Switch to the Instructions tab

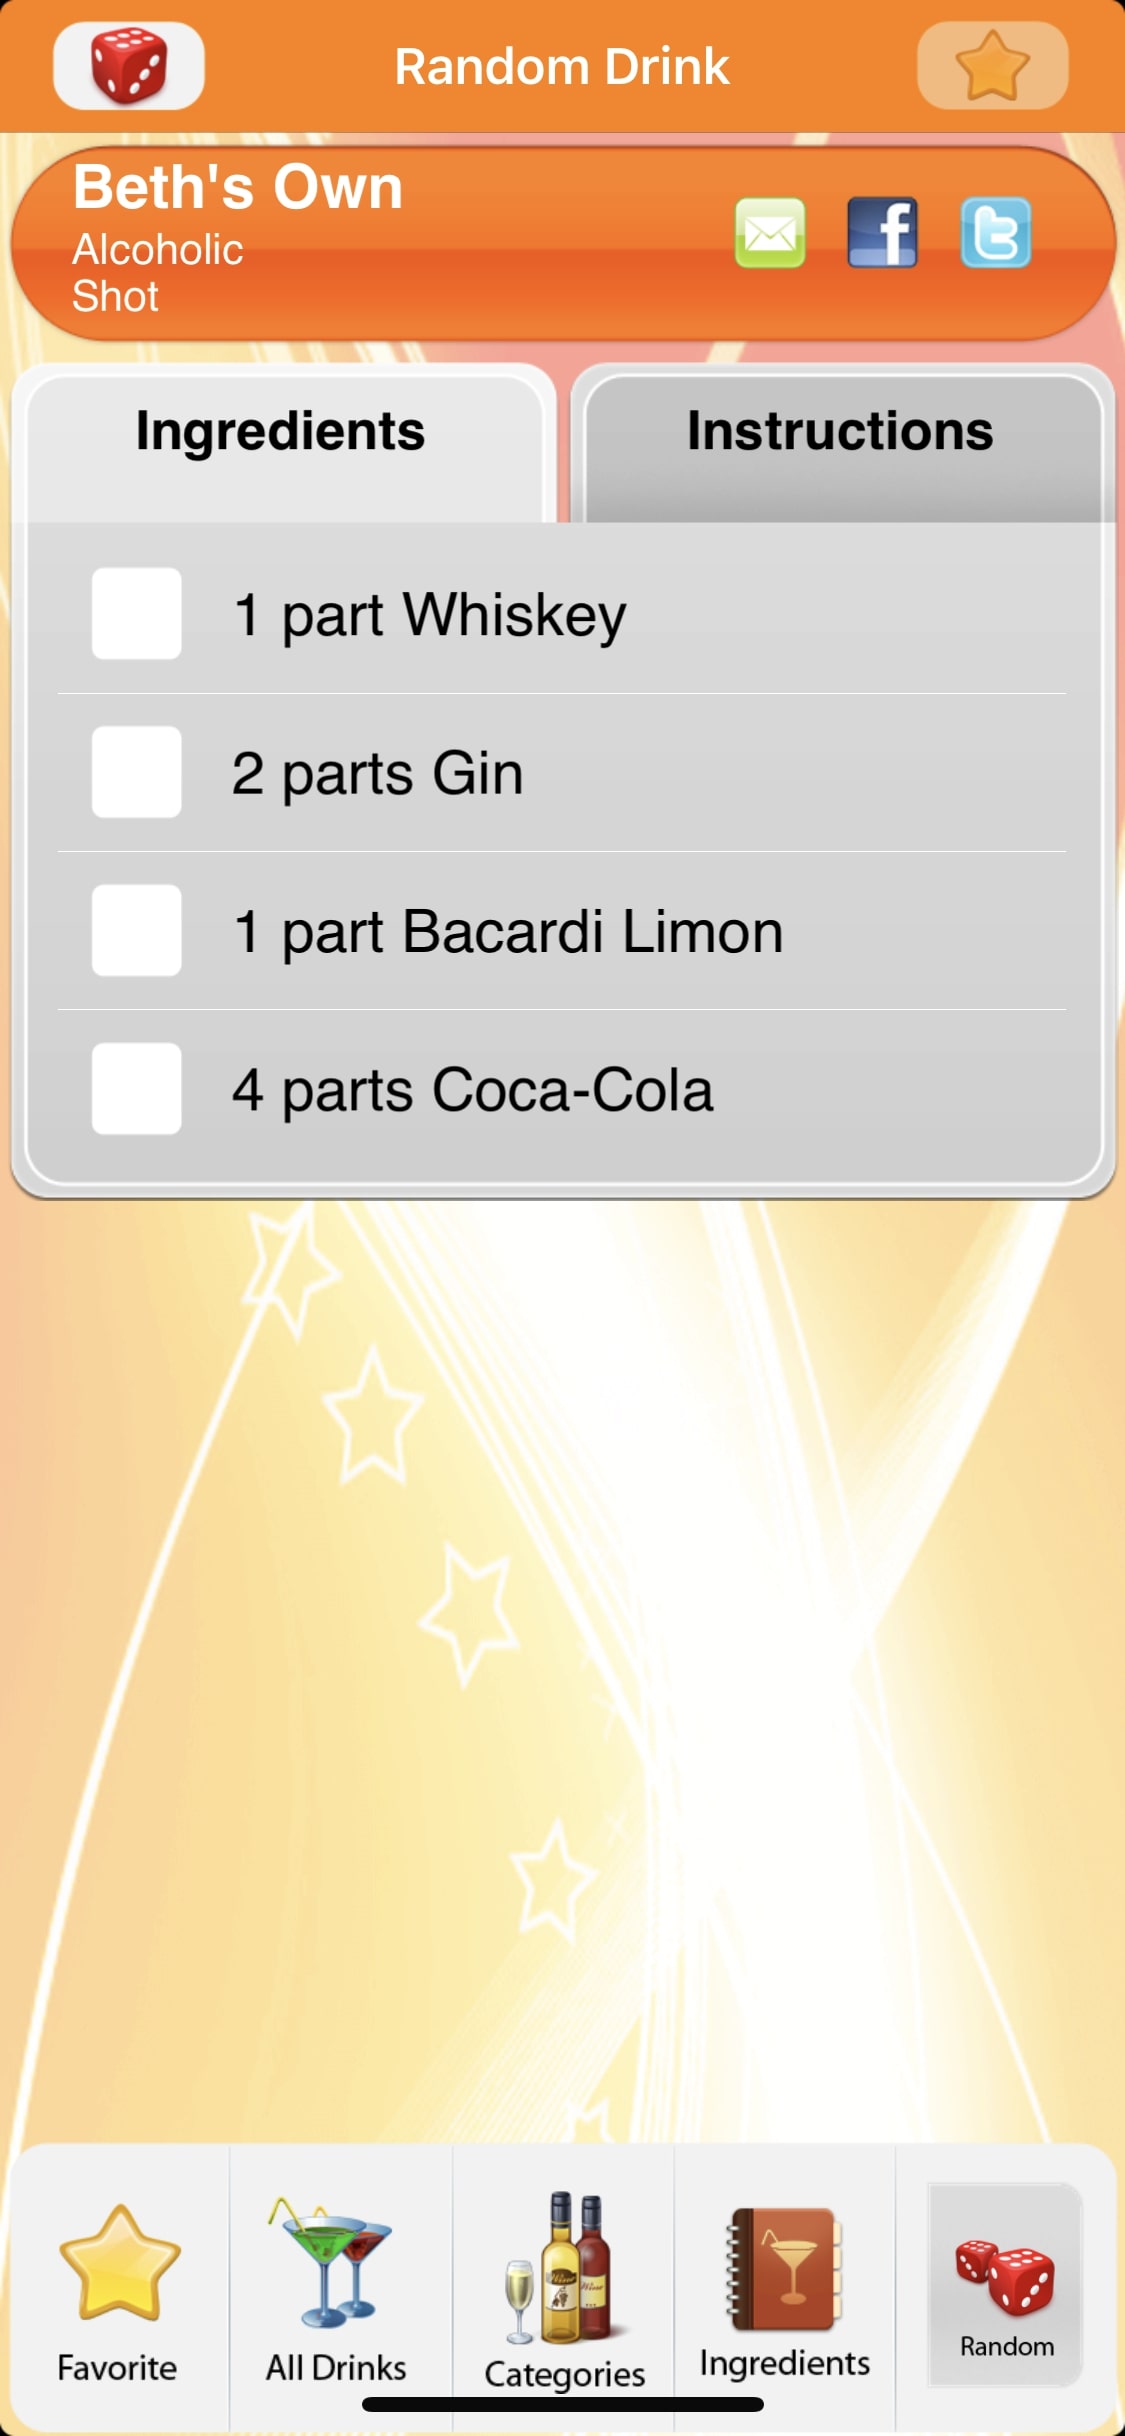point(840,432)
